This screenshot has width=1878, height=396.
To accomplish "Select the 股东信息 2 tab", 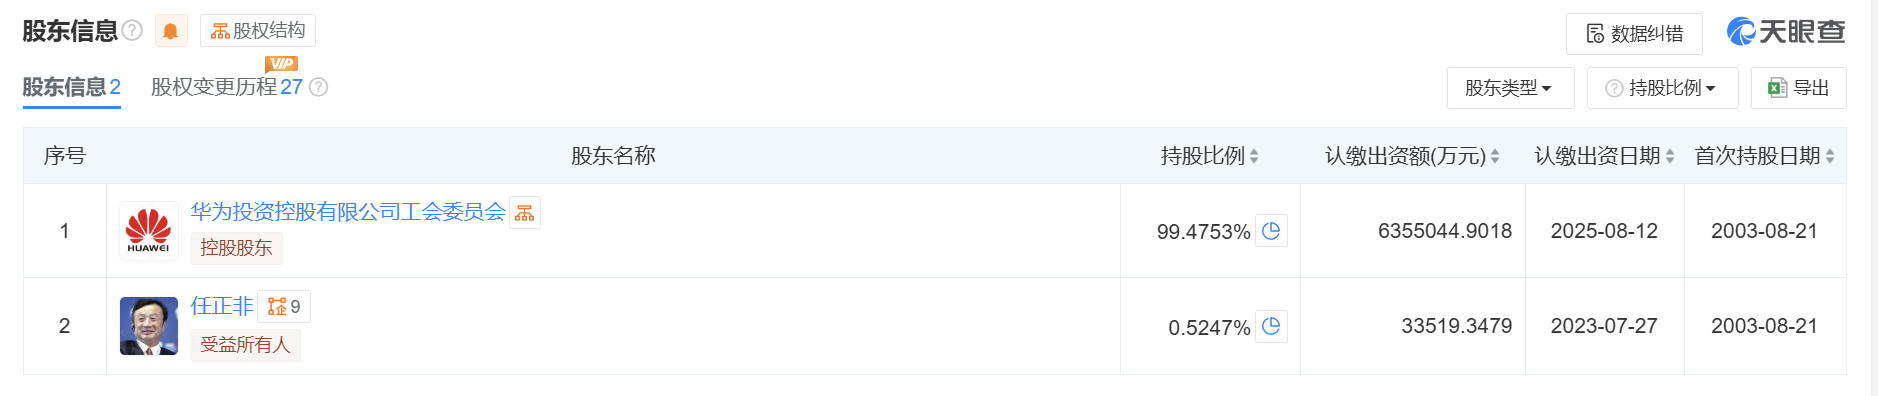I will pyautogui.click(x=72, y=87).
